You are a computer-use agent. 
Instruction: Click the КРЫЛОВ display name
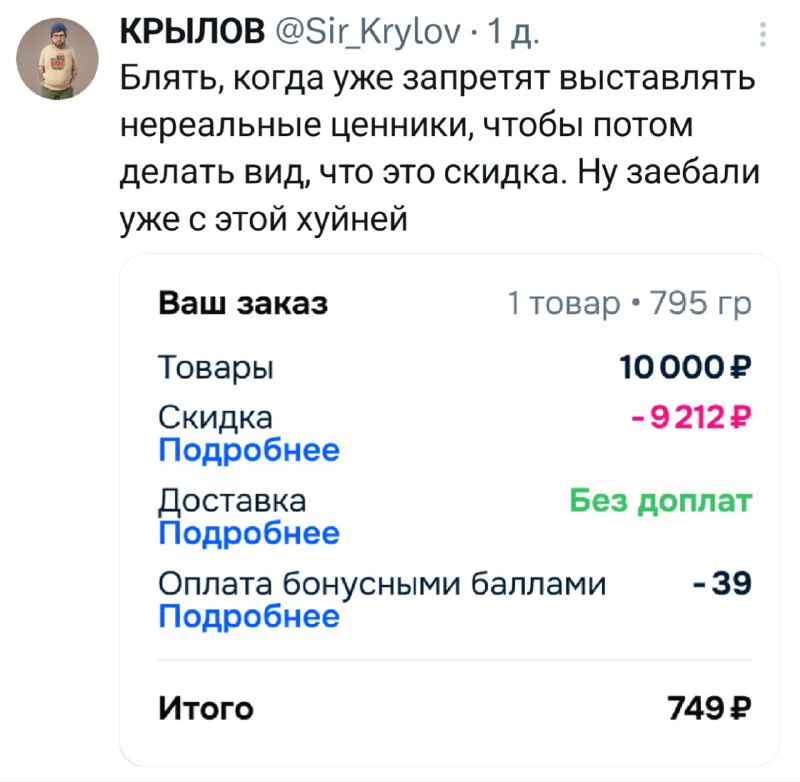(189, 38)
